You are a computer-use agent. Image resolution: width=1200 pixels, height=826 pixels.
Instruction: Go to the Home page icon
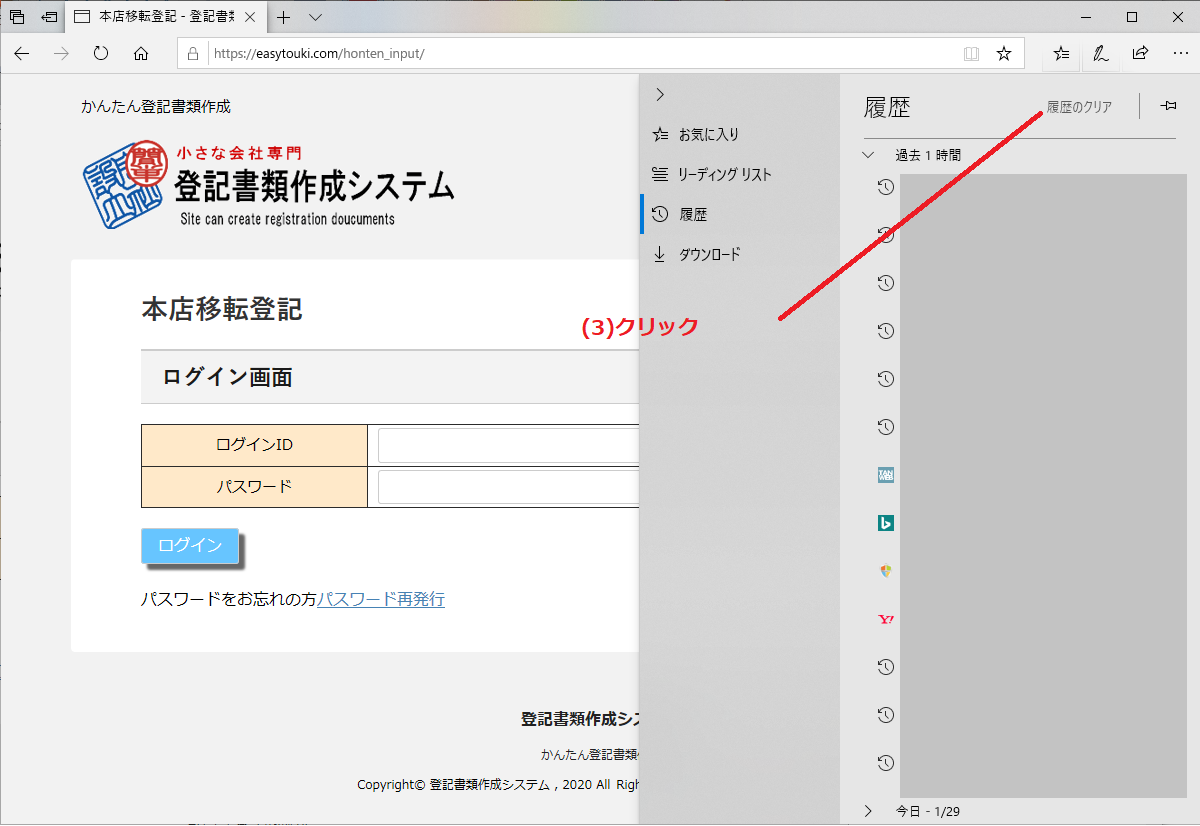[x=141, y=53]
